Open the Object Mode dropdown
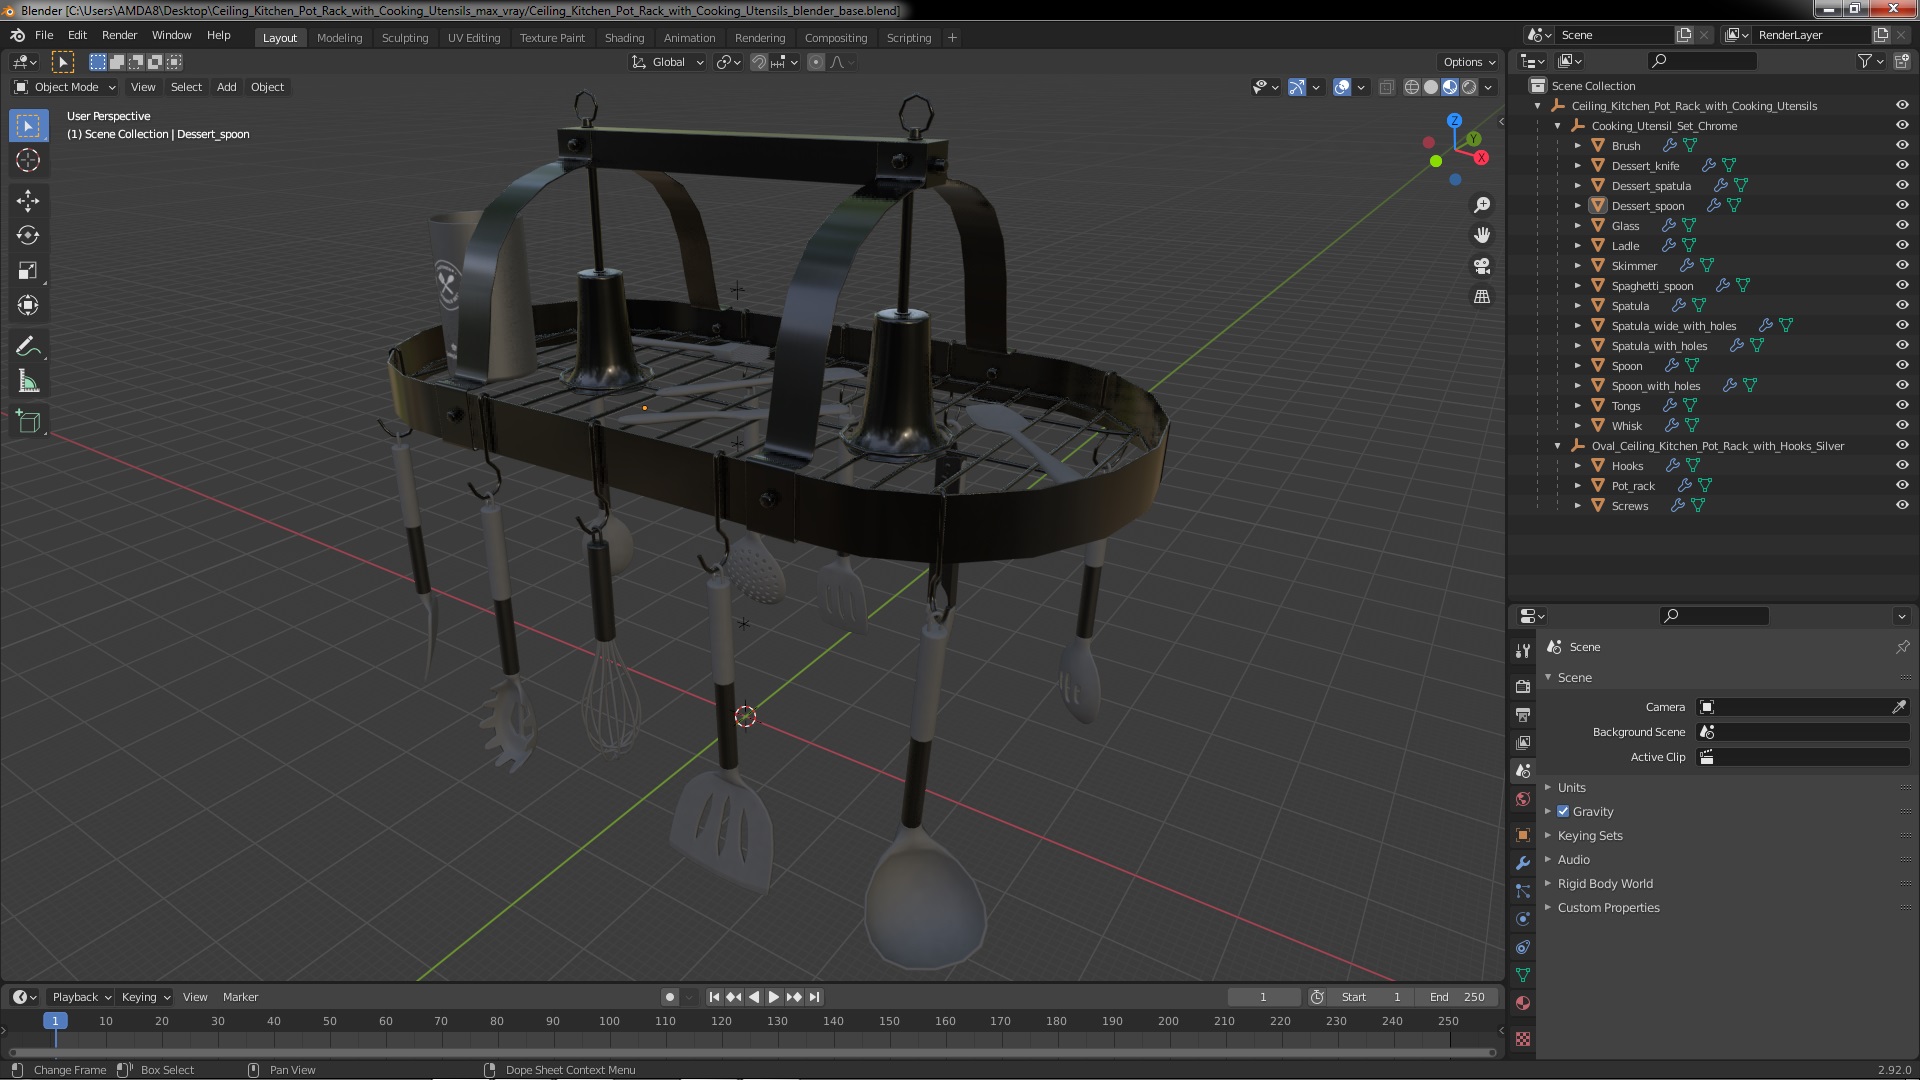Viewport: 1920px width, 1080px height. (x=65, y=87)
